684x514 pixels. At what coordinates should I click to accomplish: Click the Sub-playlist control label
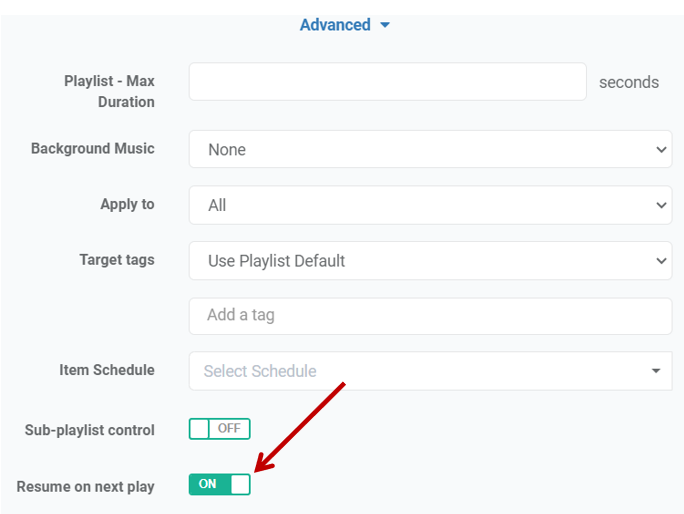90,430
